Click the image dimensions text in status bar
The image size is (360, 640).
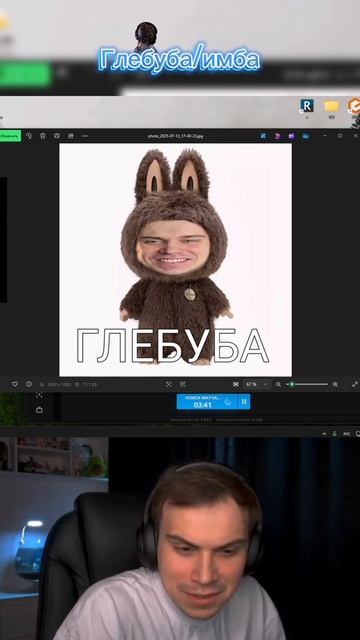coord(59,384)
